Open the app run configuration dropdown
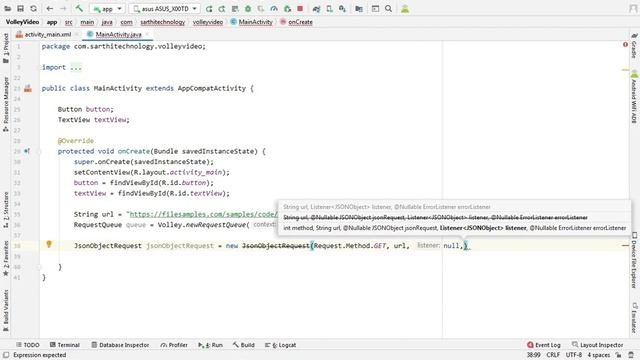This screenshot has height=360, width=640. [107, 9]
